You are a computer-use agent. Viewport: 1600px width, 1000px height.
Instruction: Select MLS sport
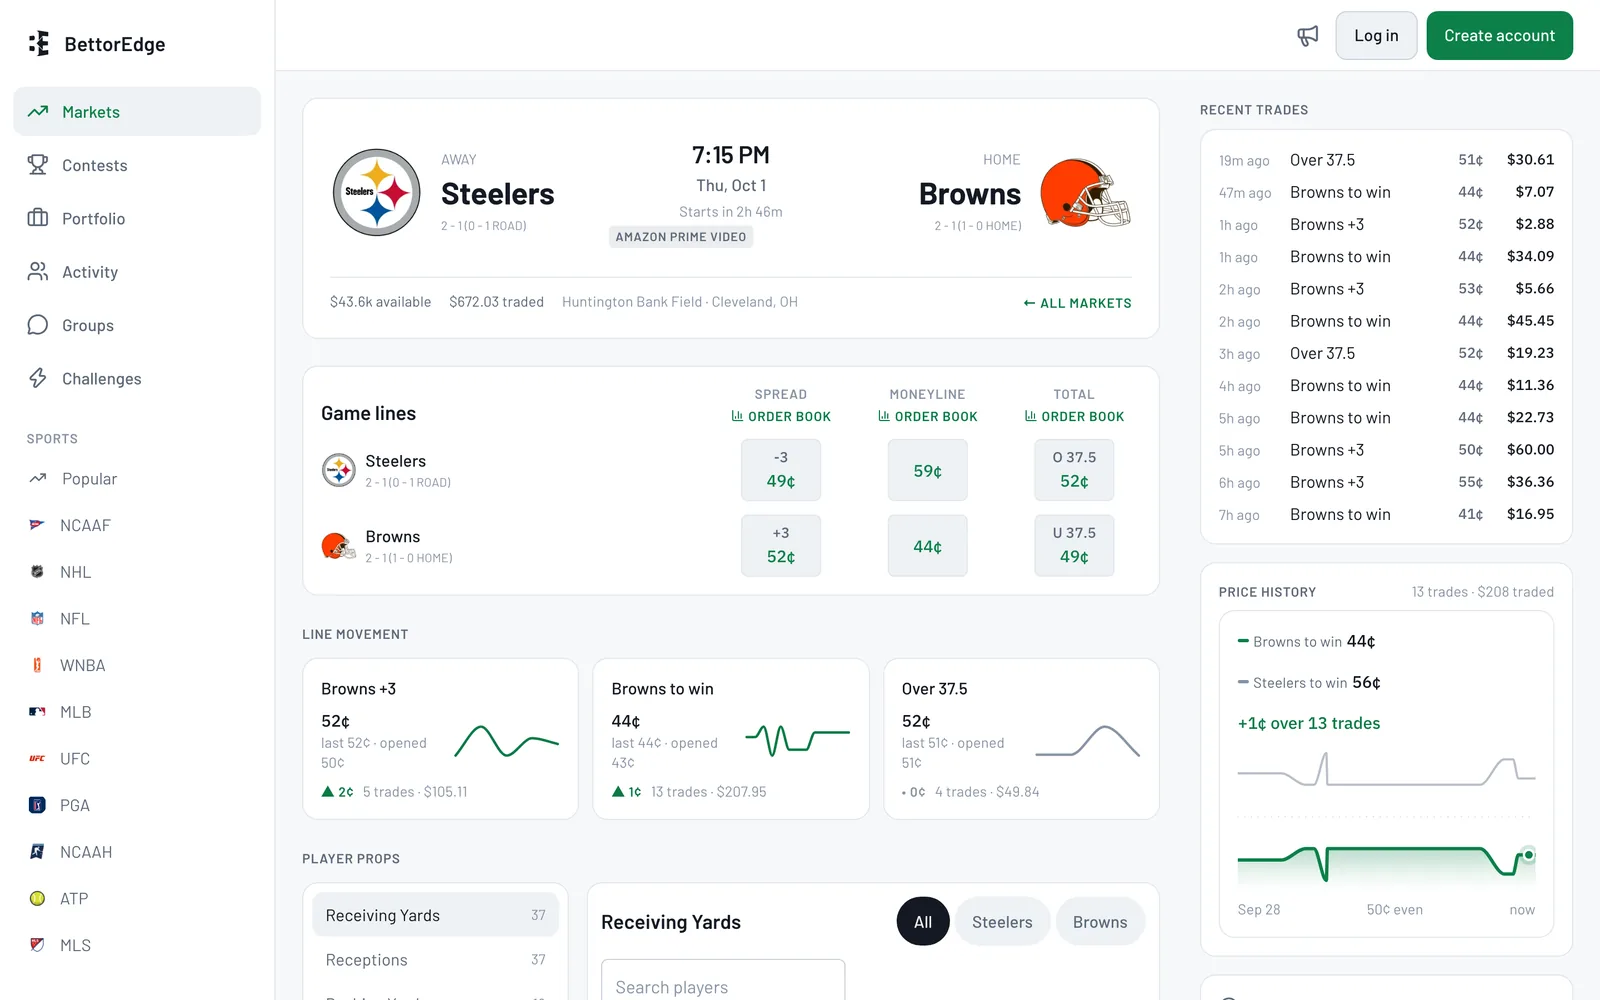pos(137,945)
